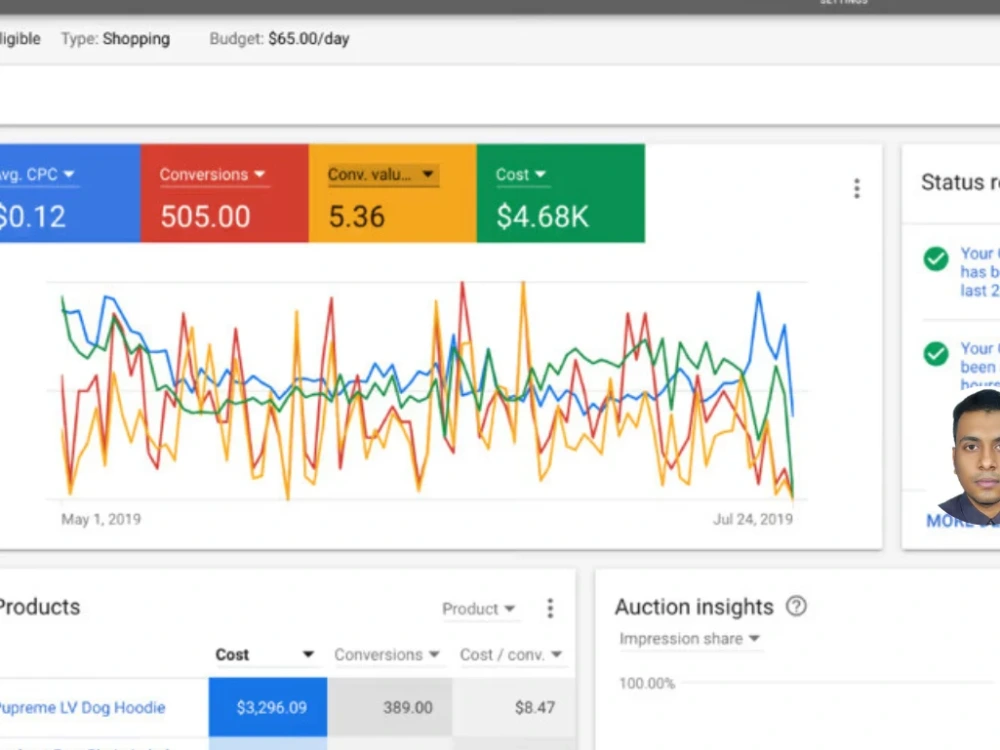The height and width of the screenshot is (750, 1000).
Task: Open the chart options three-dot menu
Action: (856, 188)
